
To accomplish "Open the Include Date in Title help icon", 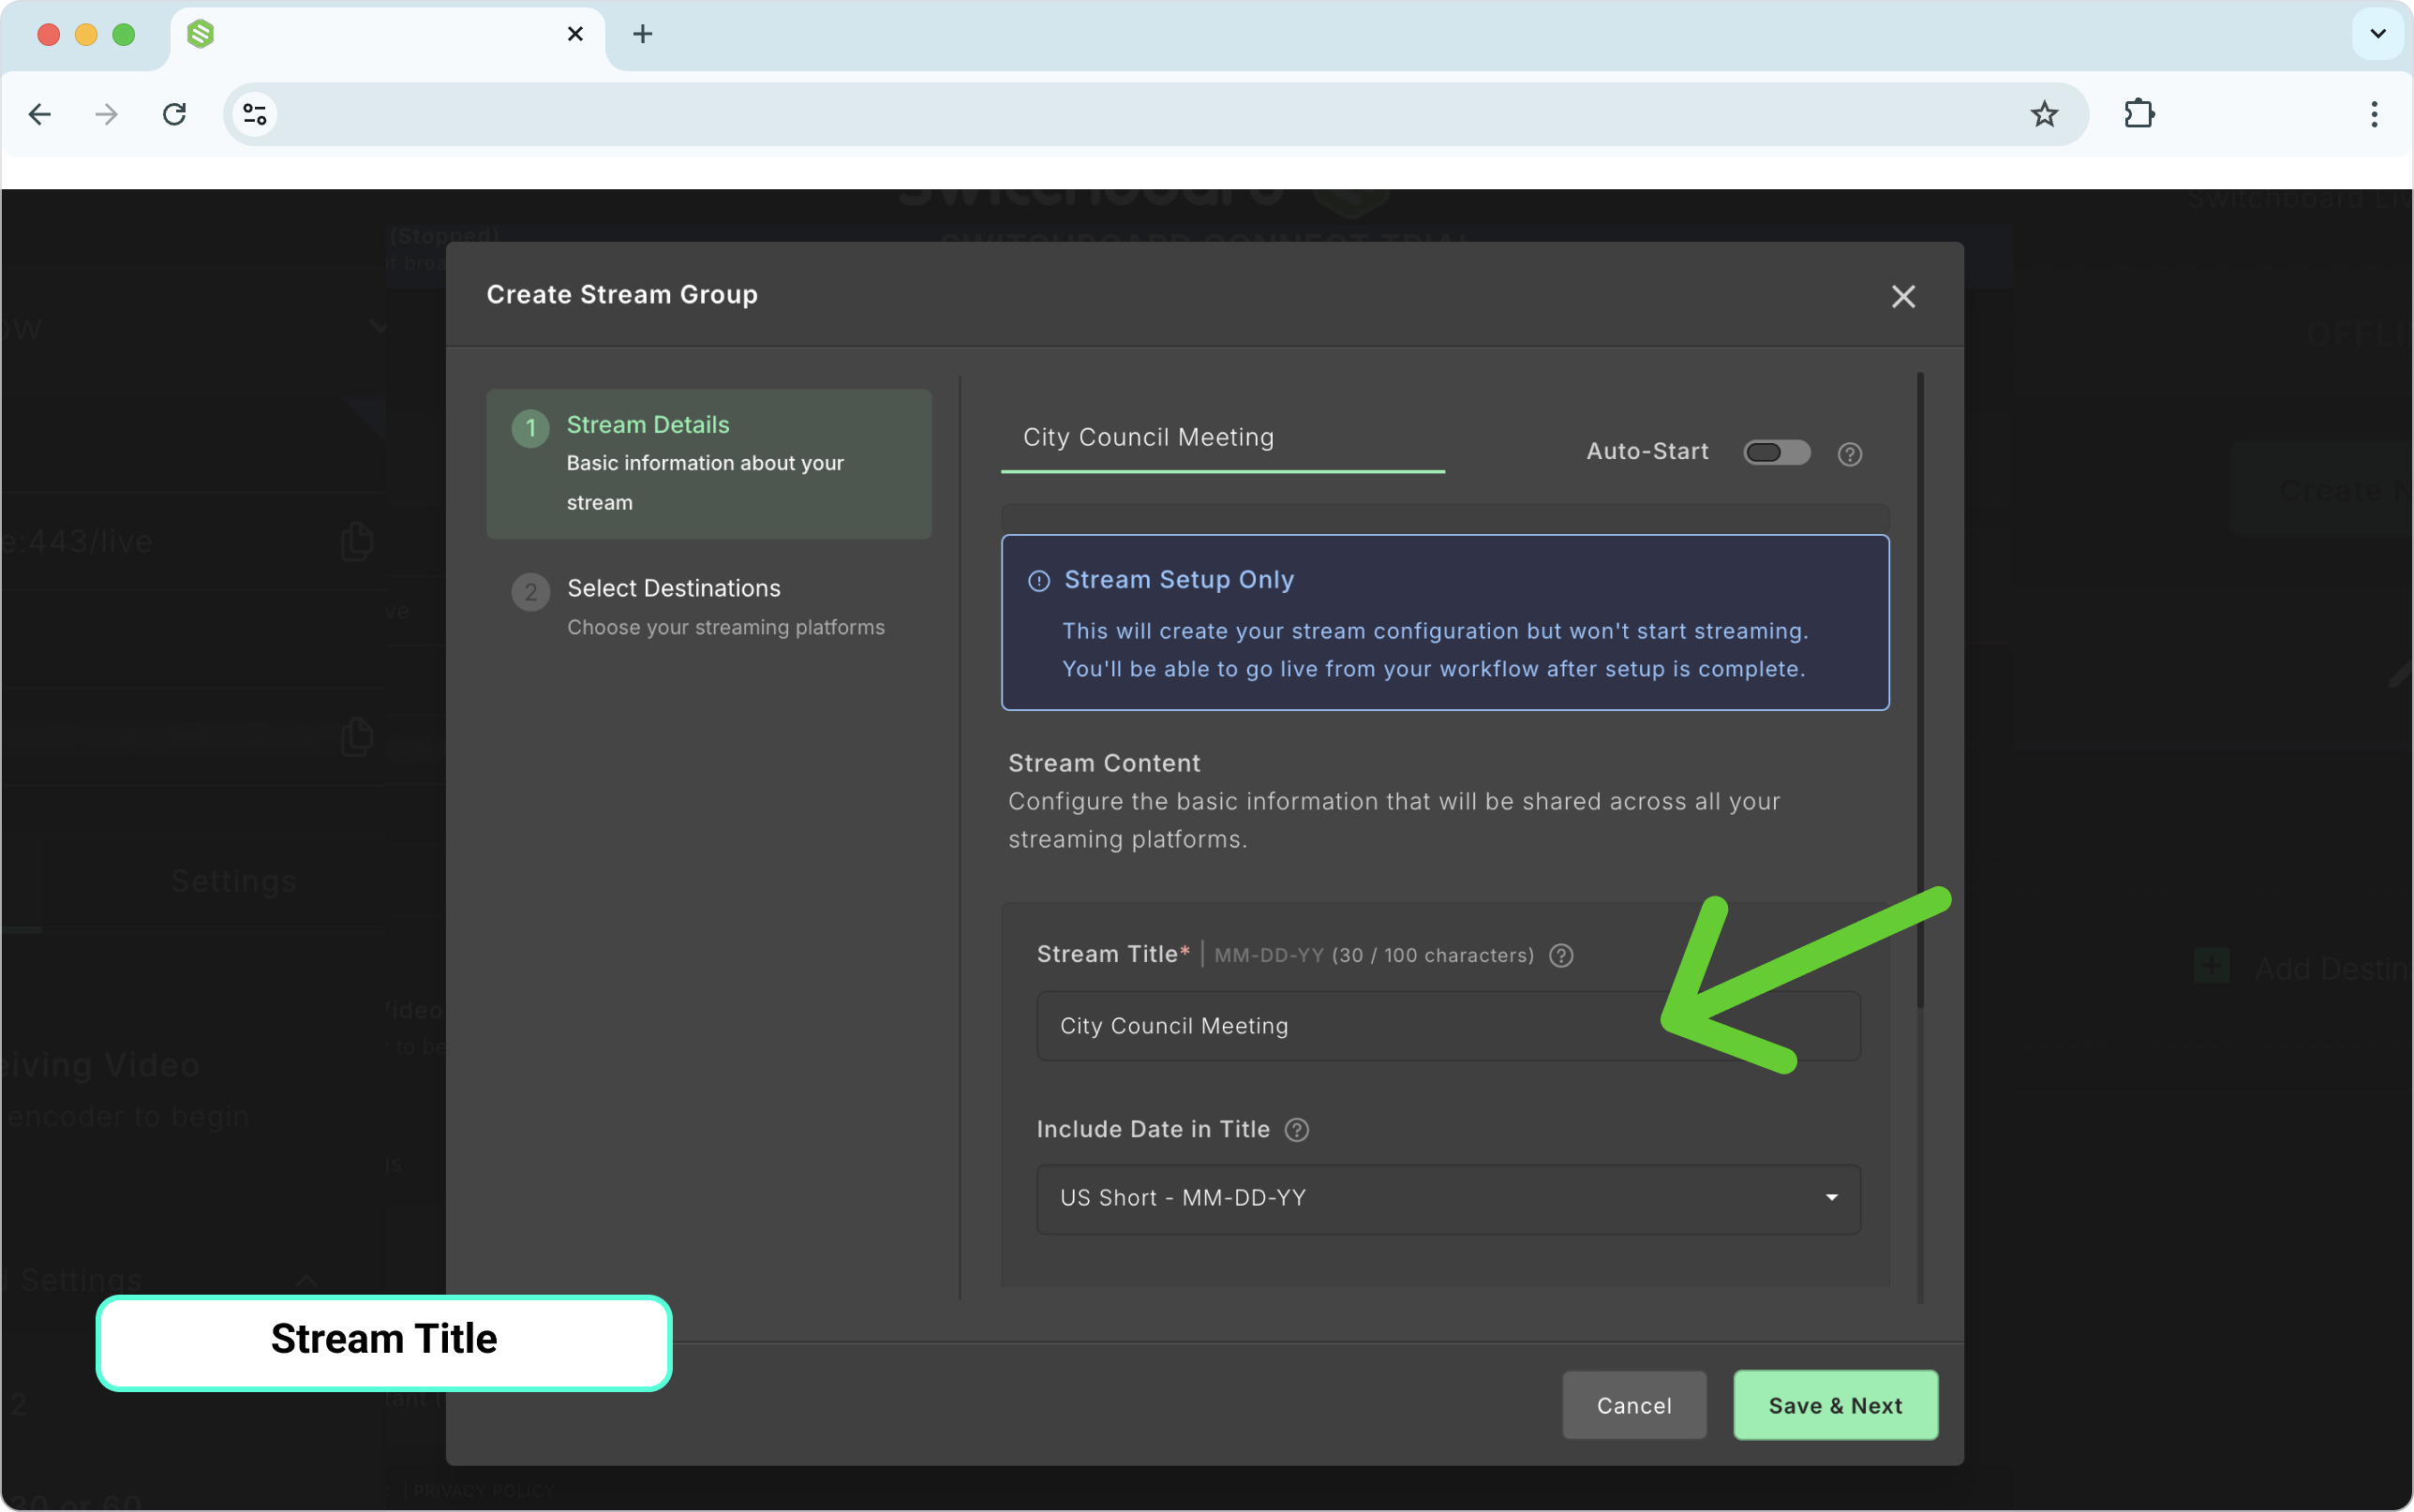I will 1296,1129.
